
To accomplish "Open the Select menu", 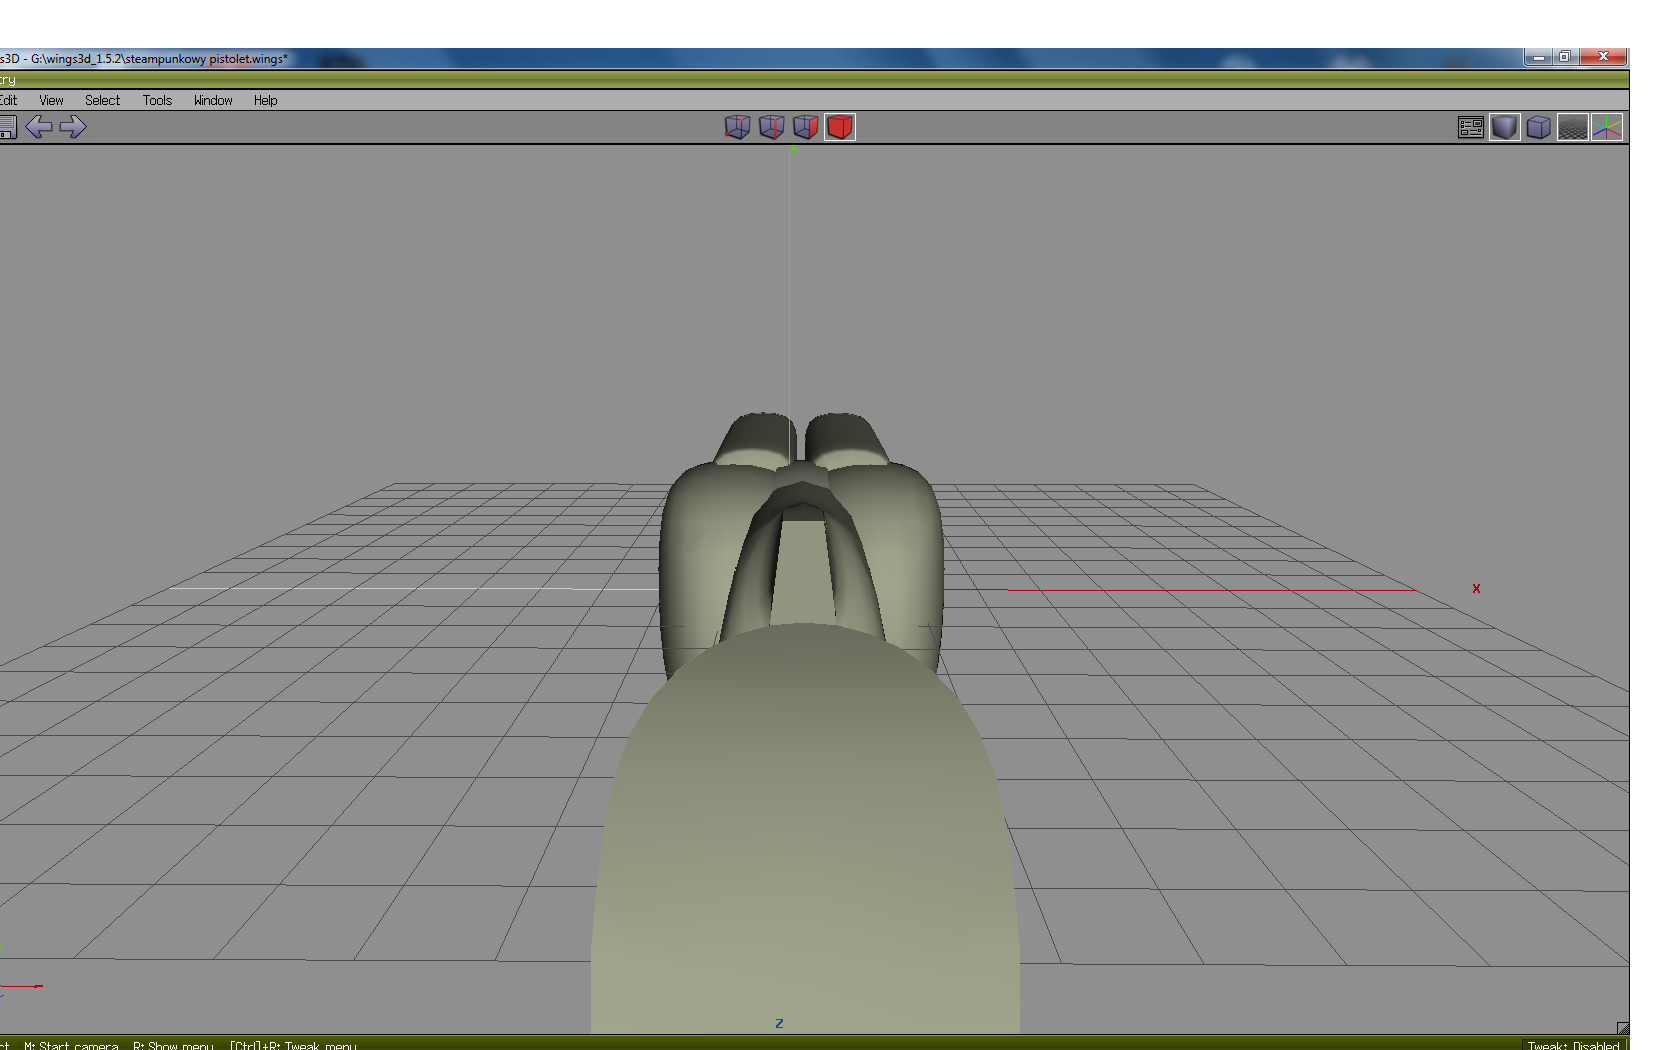I will point(102,101).
